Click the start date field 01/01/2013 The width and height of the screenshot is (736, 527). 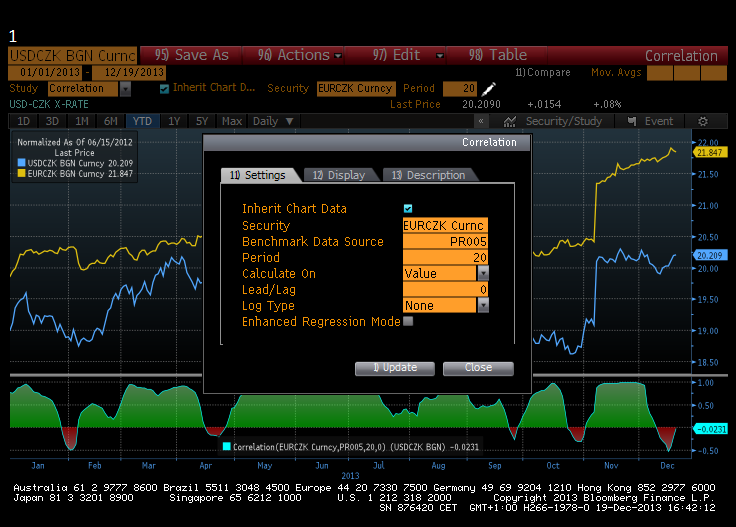(45, 73)
